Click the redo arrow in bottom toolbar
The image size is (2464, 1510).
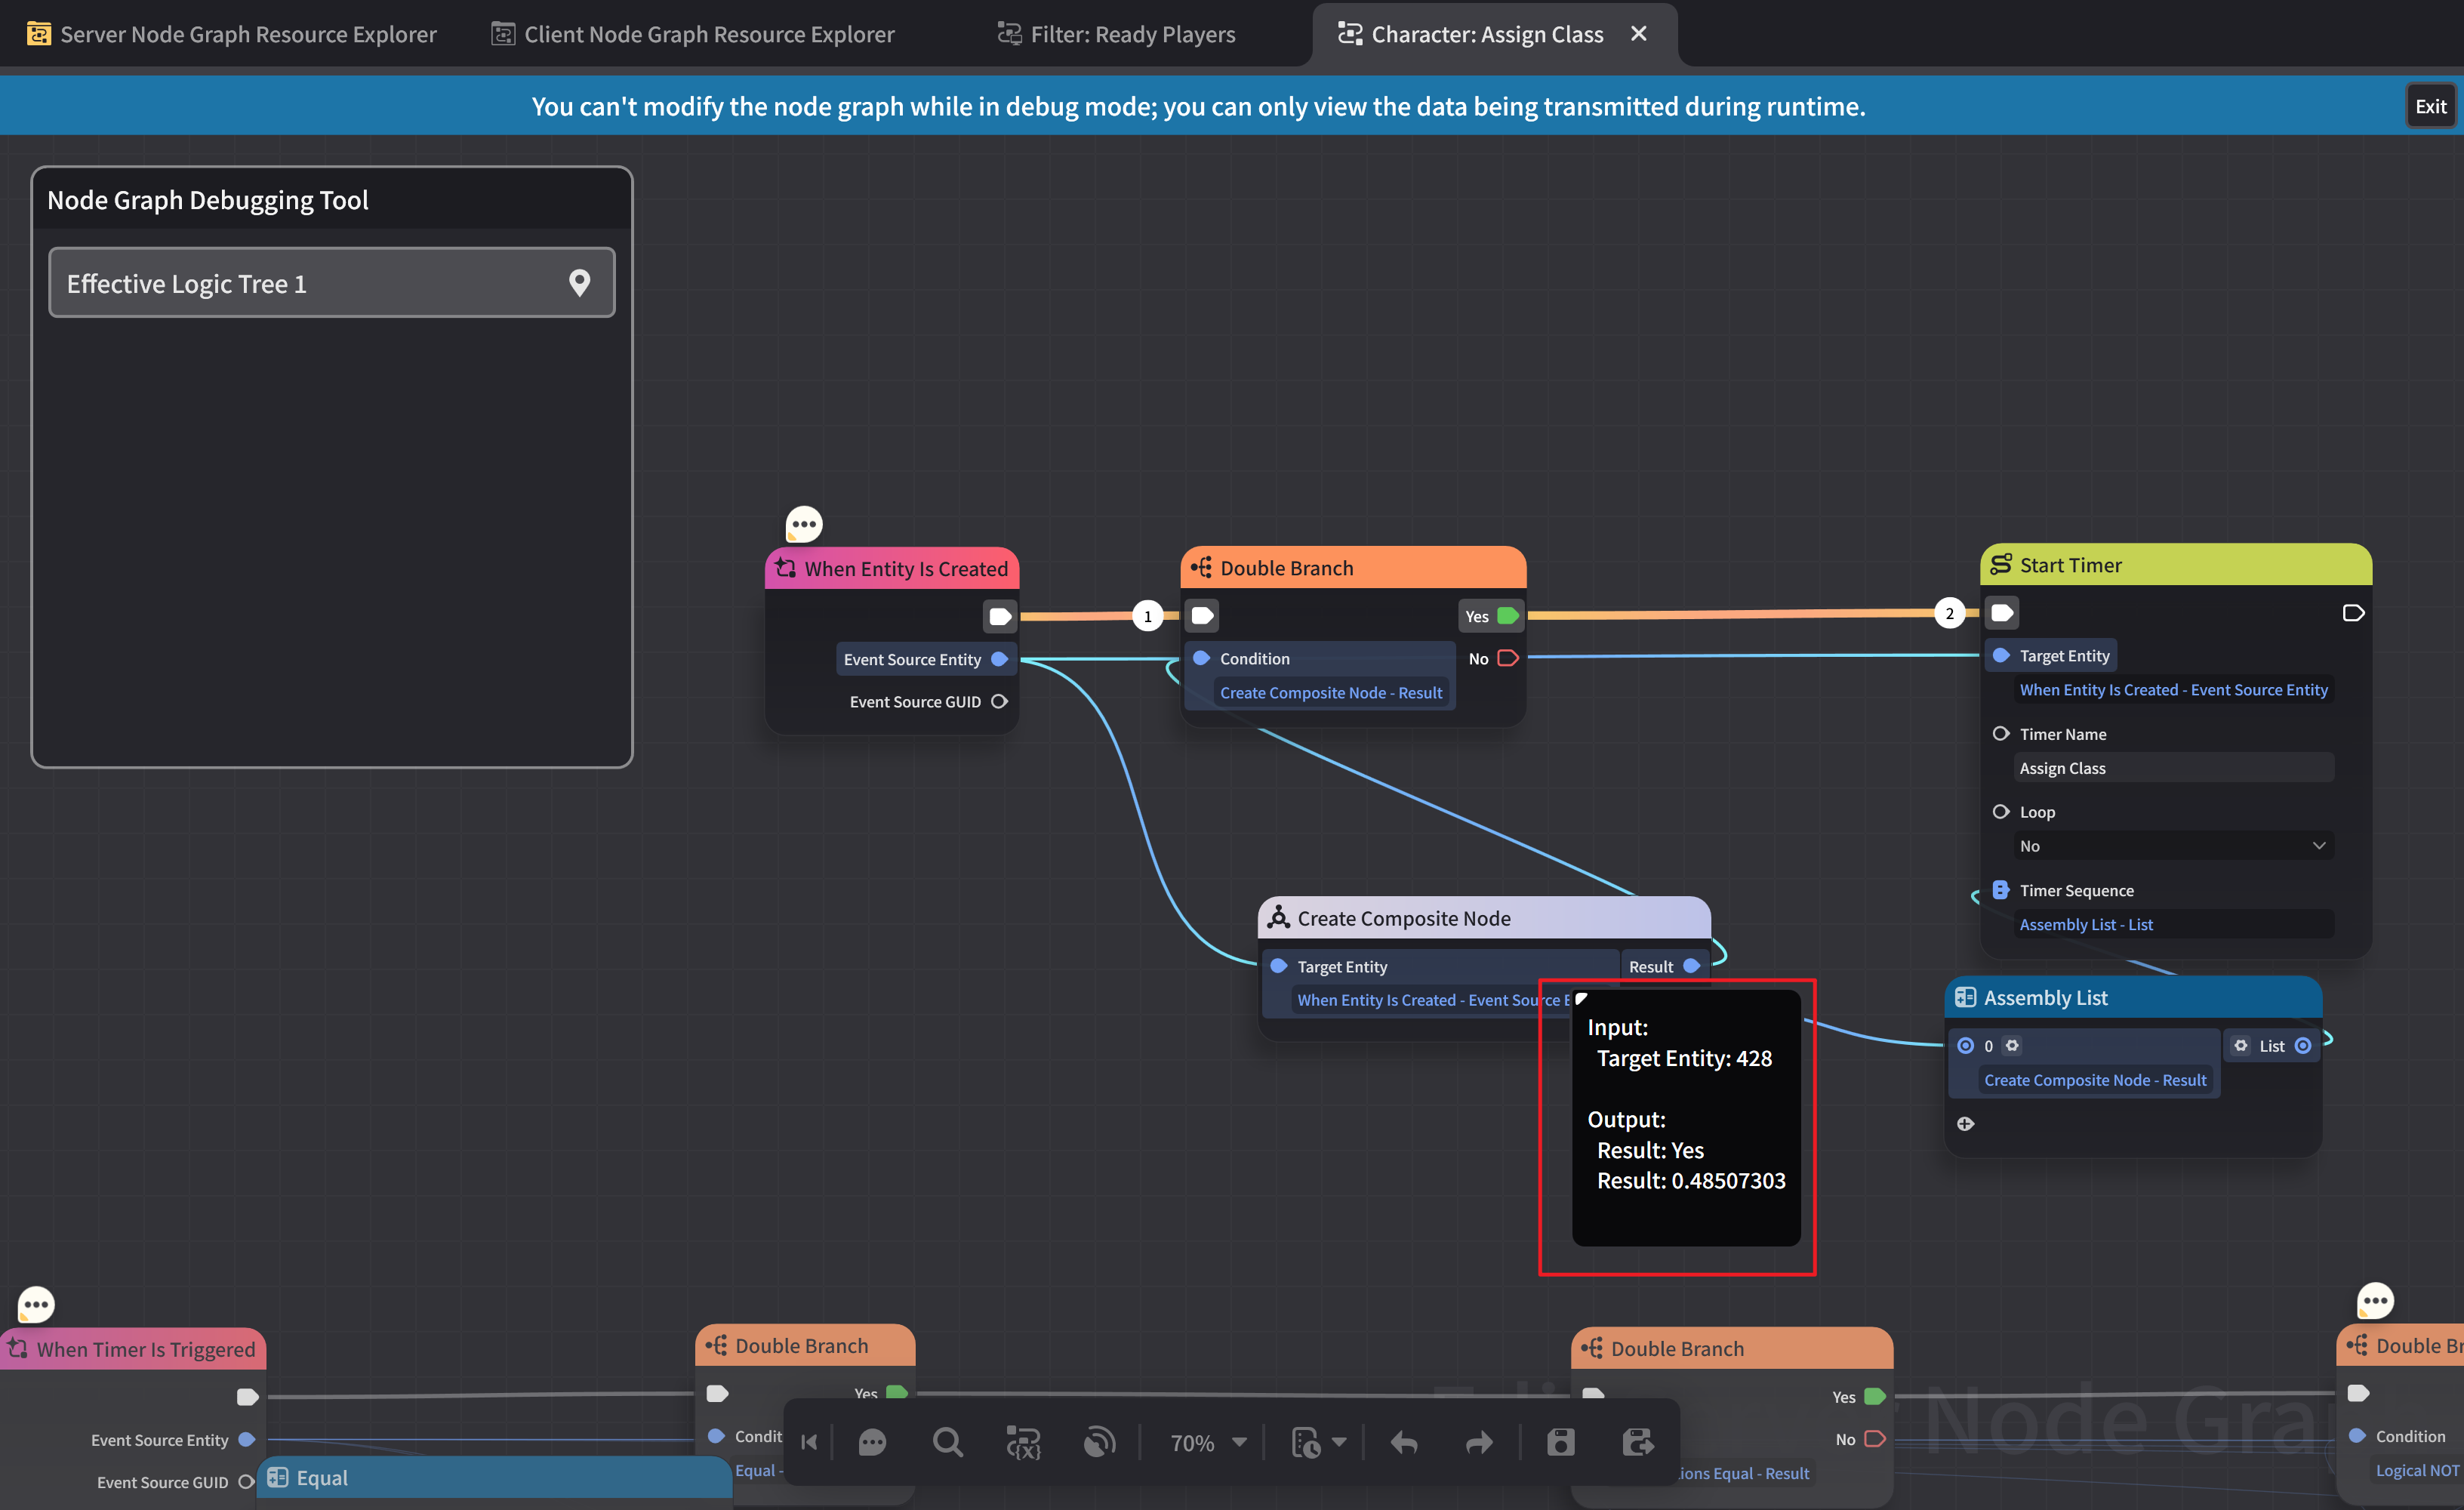[x=1479, y=1442]
